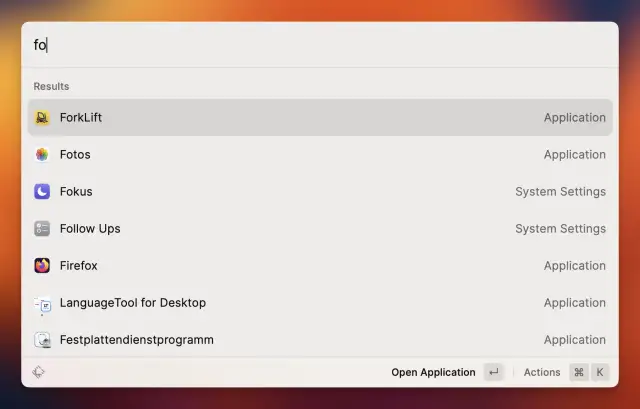
Task: Focus the search field containing "fo"
Action: tap(320, 45)
